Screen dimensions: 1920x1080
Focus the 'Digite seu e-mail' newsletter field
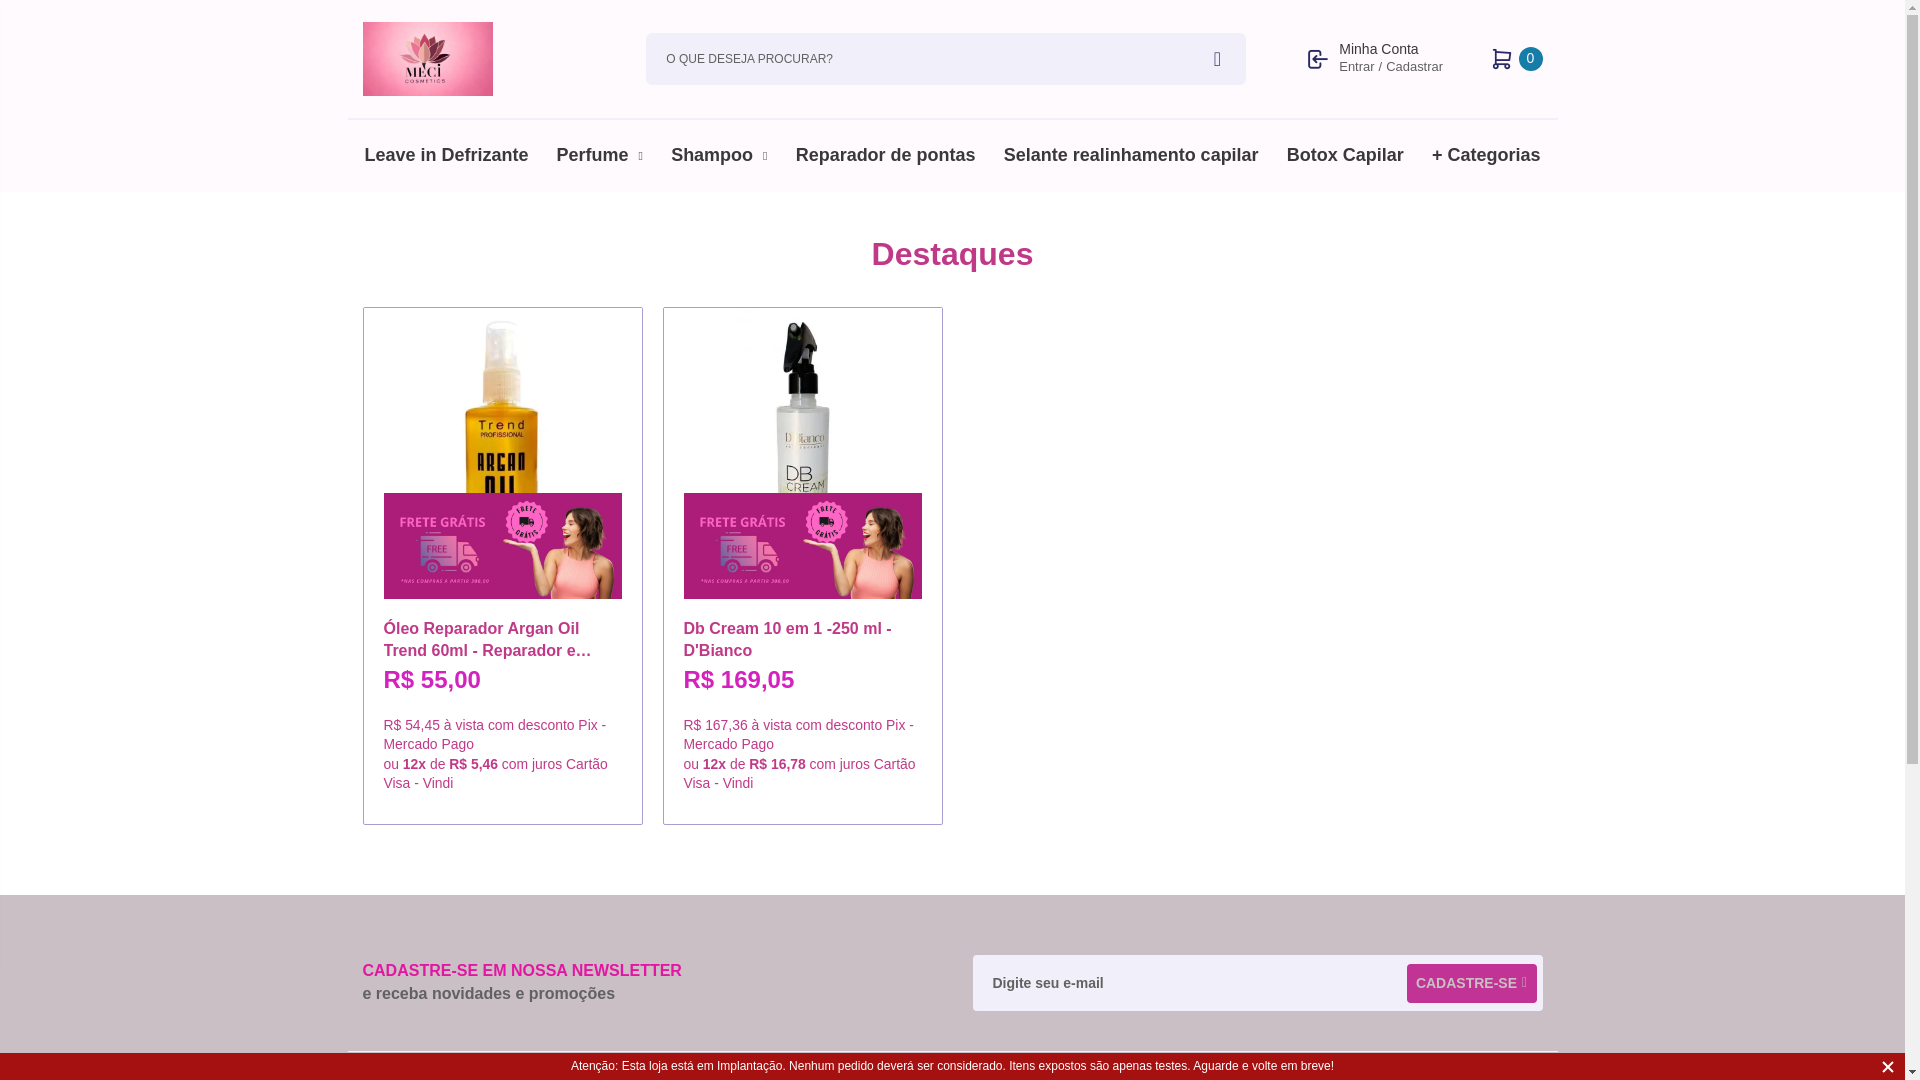1190,983
